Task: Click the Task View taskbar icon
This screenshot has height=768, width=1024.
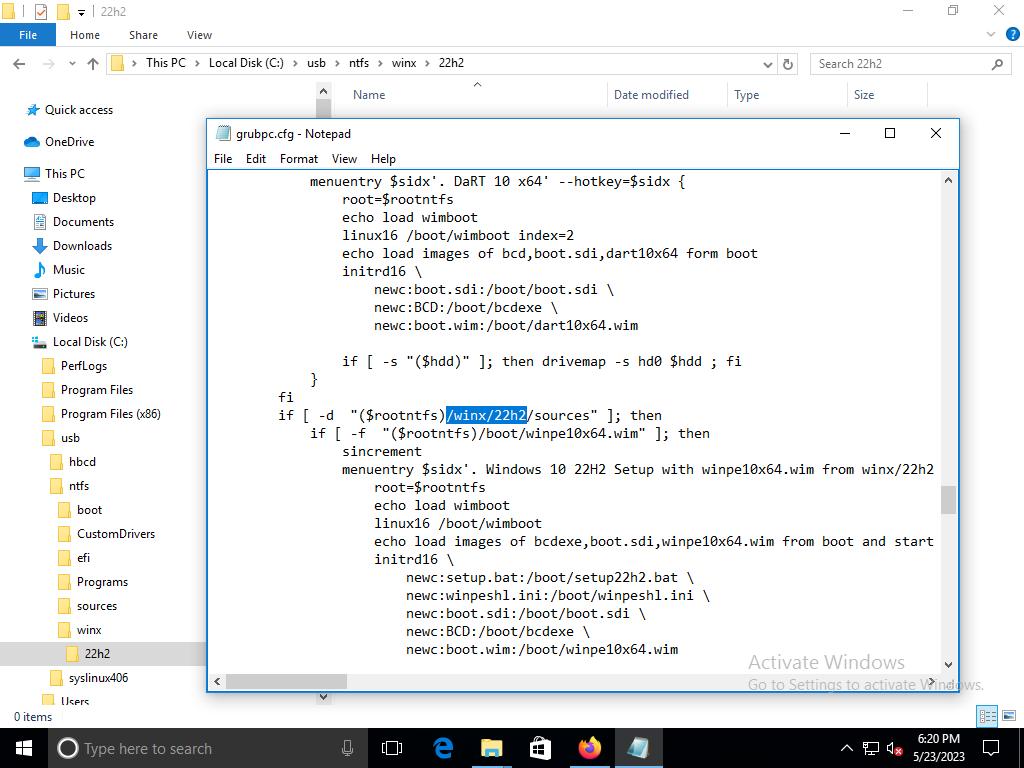Action: (392, 748)
